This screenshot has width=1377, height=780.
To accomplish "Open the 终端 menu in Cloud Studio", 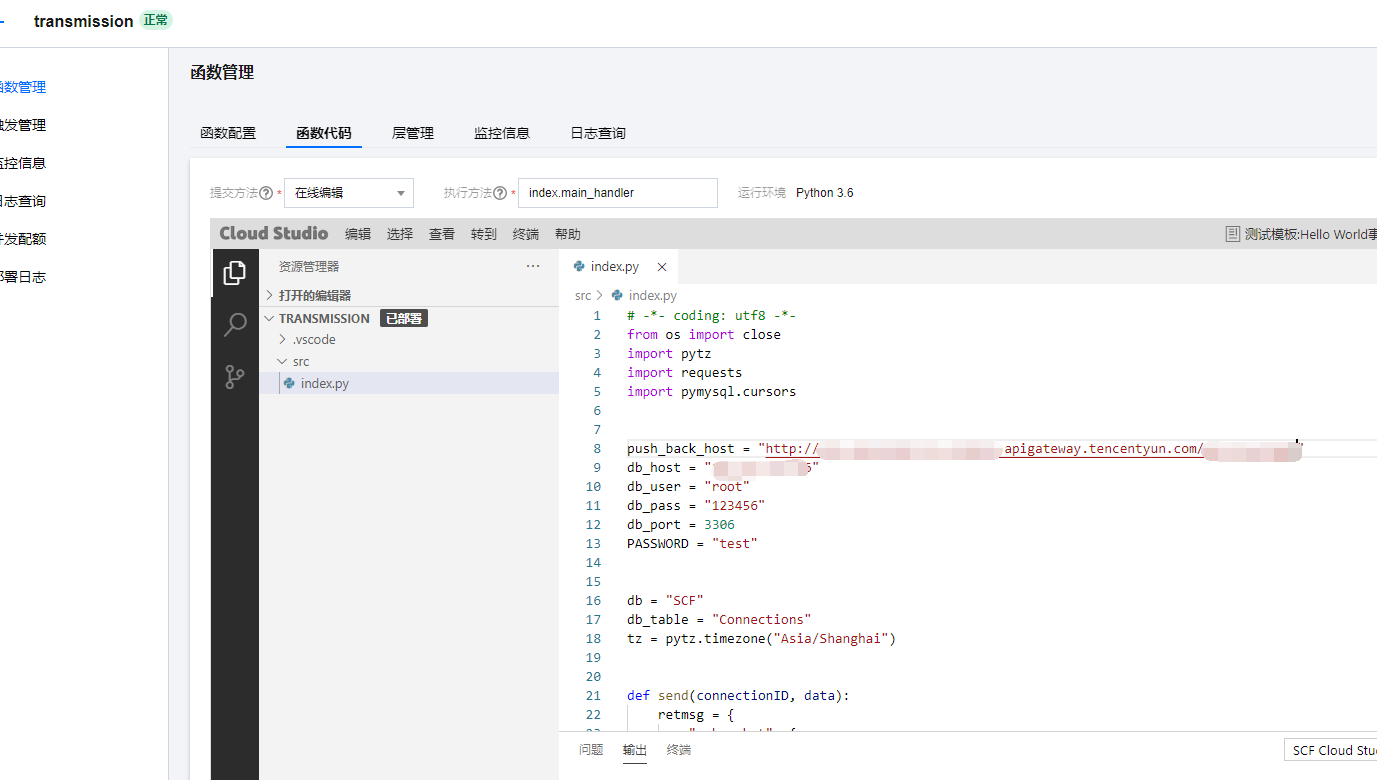I will point(526,234).
